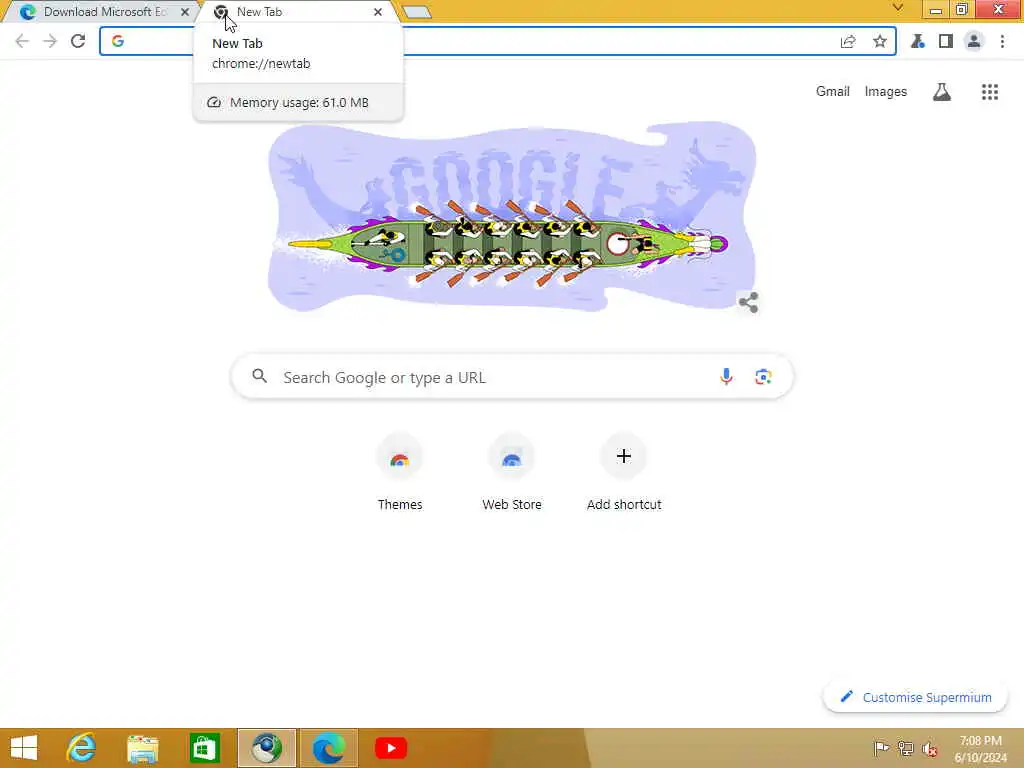
Task: Open the Windows Store taskbar icon
Action: 204,748
